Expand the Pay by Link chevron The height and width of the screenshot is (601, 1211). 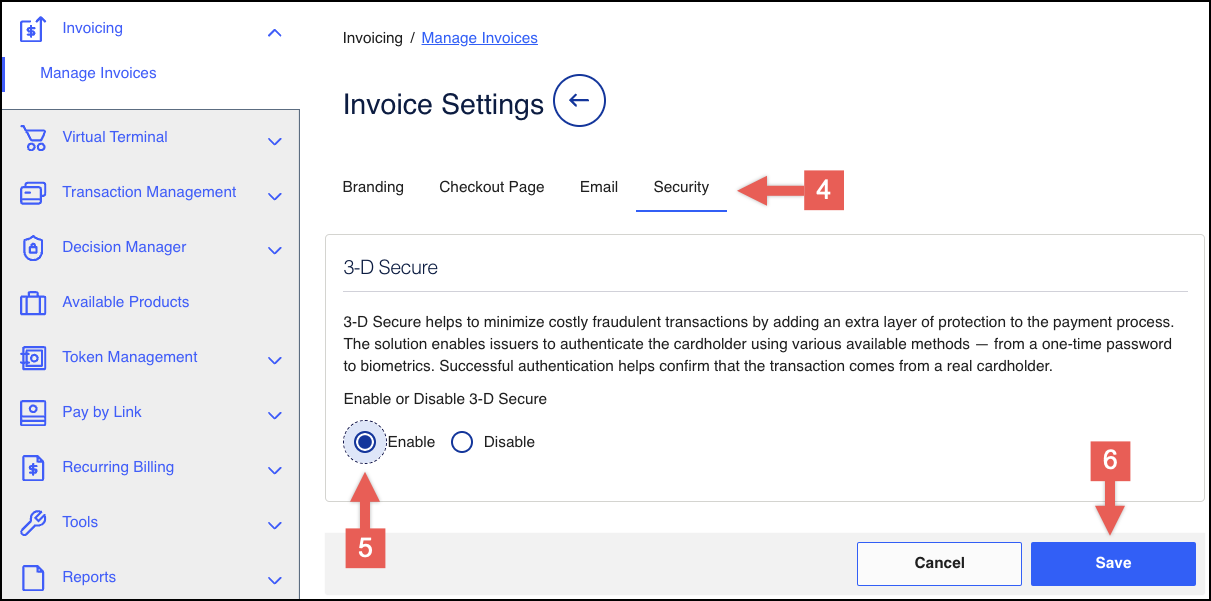click(x=275, y=415)
